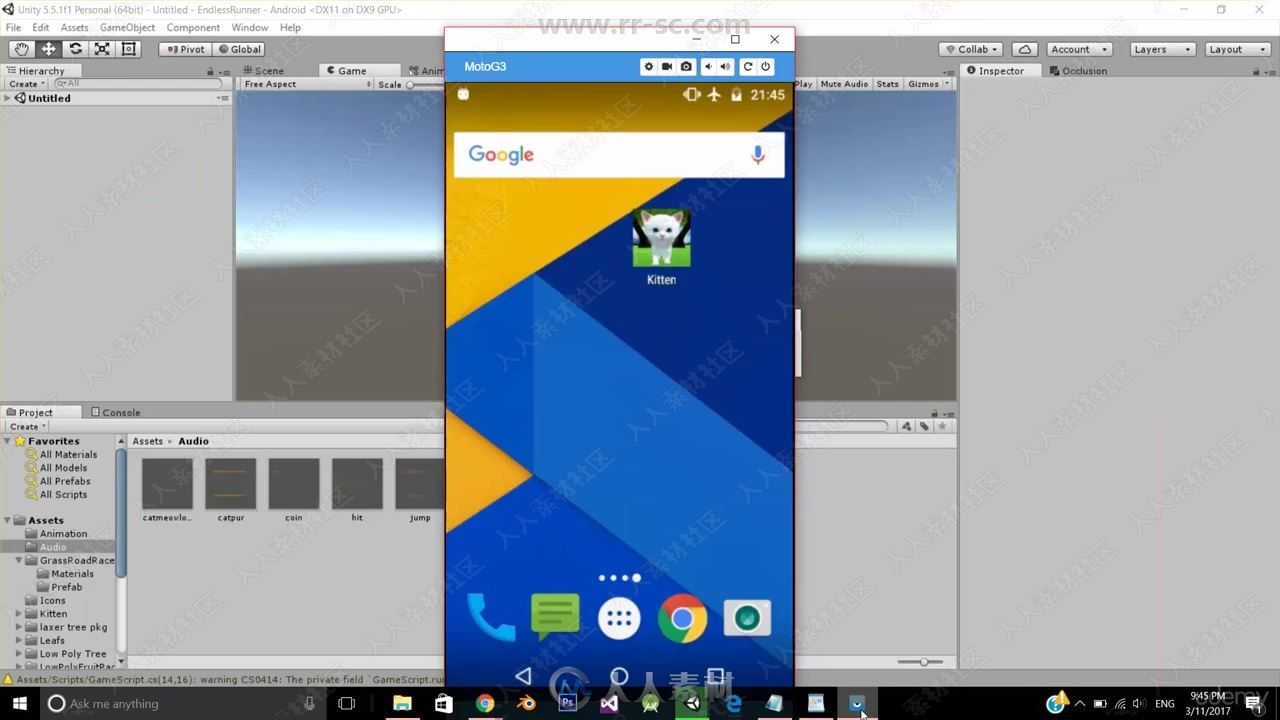The width and height of the screenshot is (1280, 720).
Task: Take emulator screenshot with camera icon
Action: 686,67
